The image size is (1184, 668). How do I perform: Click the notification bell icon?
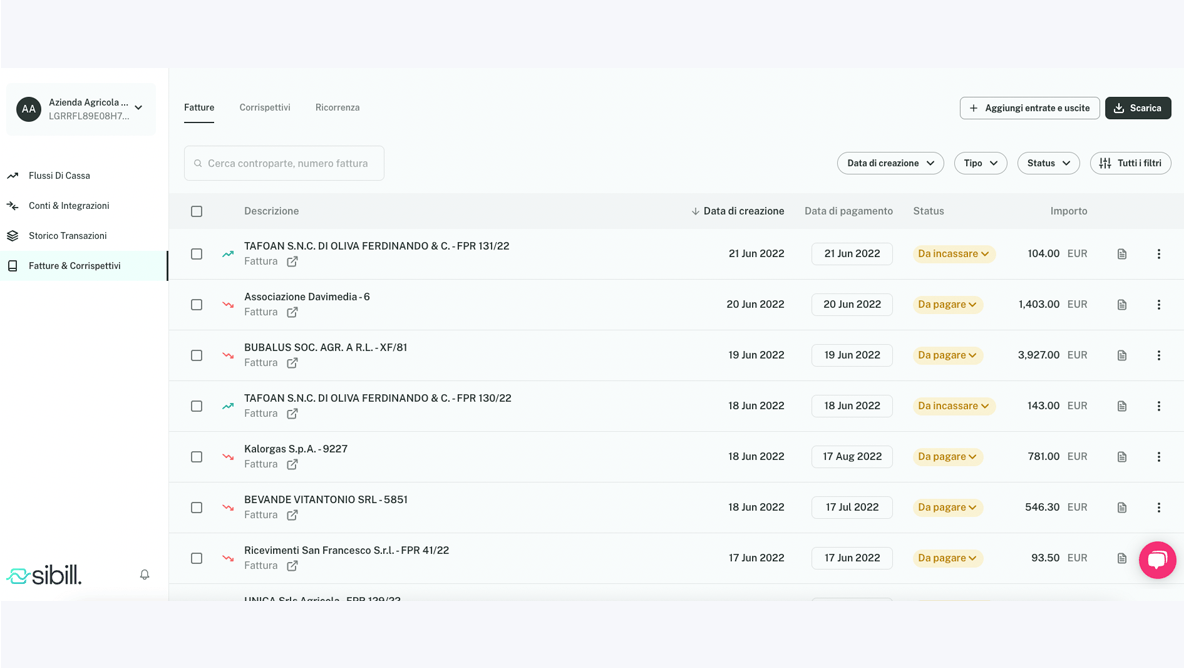coord(145,574)
